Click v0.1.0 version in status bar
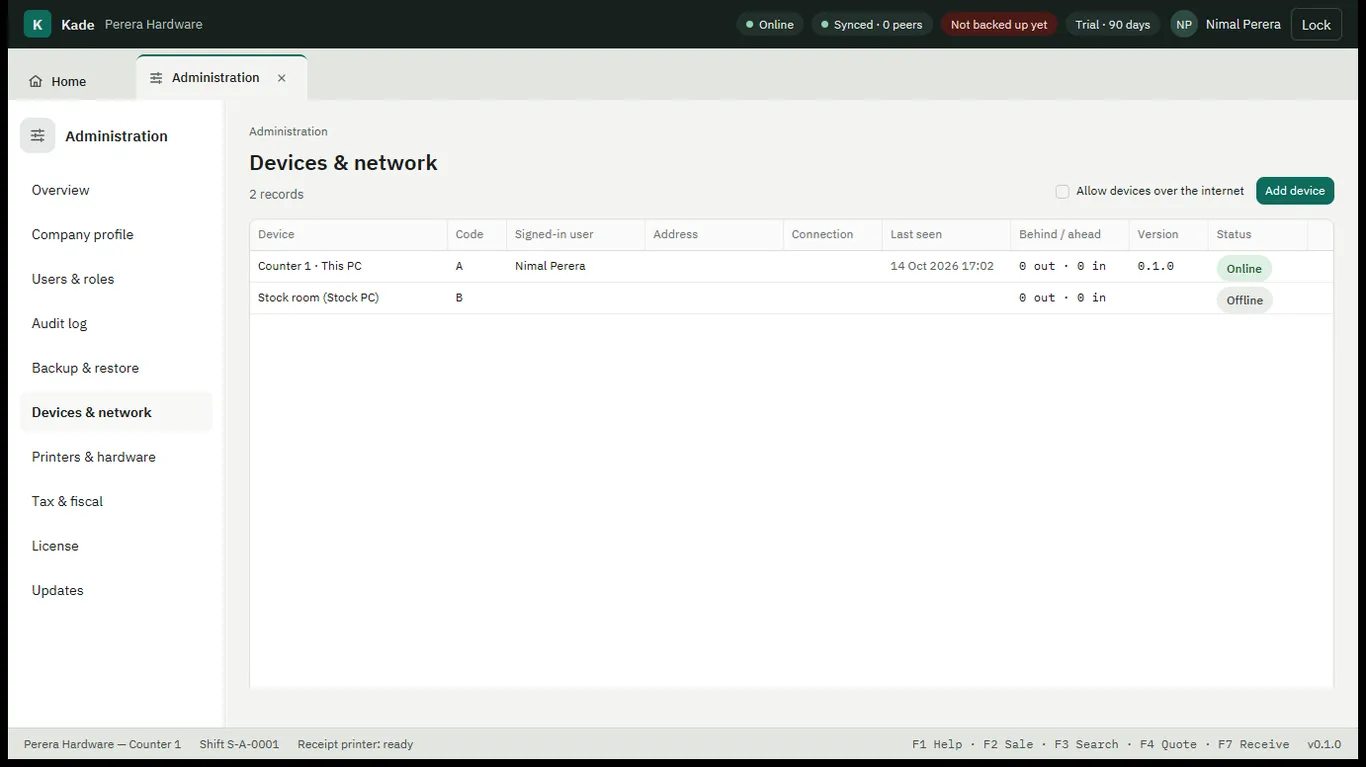The width and height of the screenshot is (1366, 767). pyautogui.click(x=1324, y=744)
